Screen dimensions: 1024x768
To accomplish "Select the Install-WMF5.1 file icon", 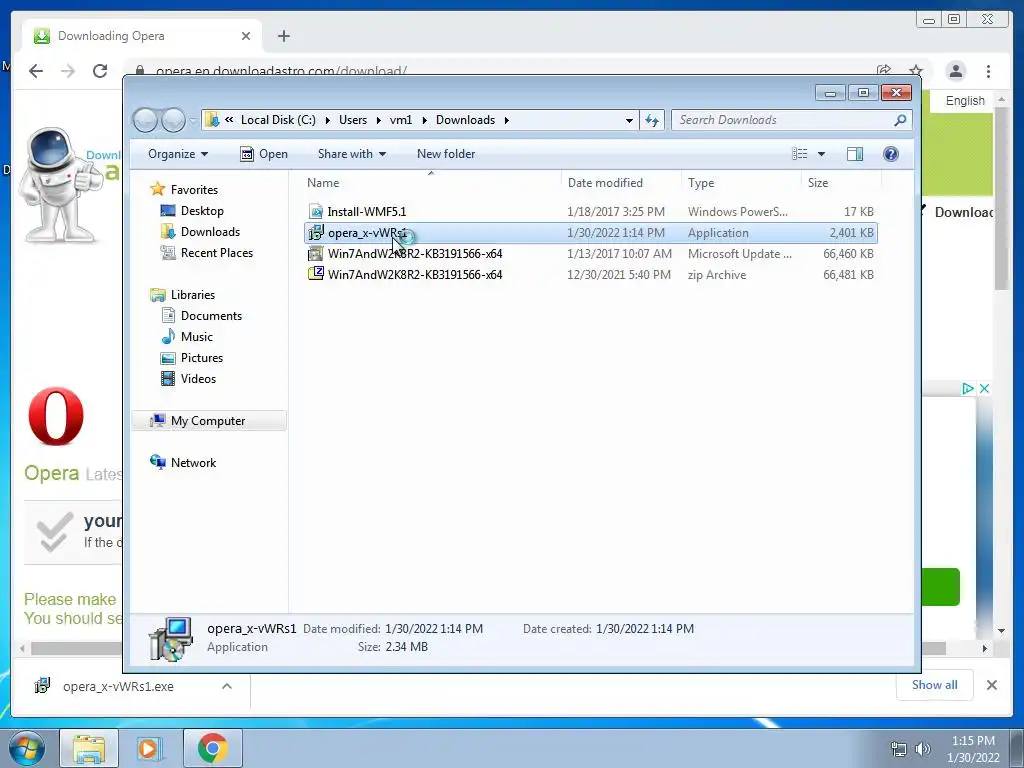I will 316,212.
